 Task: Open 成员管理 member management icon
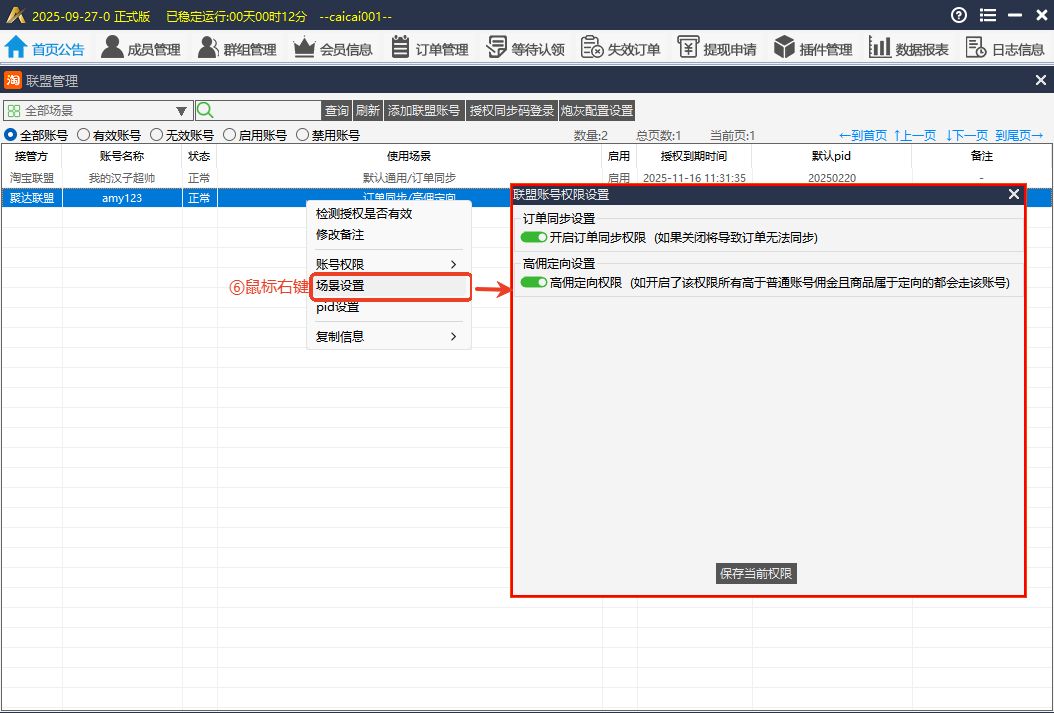pos(112,47)
